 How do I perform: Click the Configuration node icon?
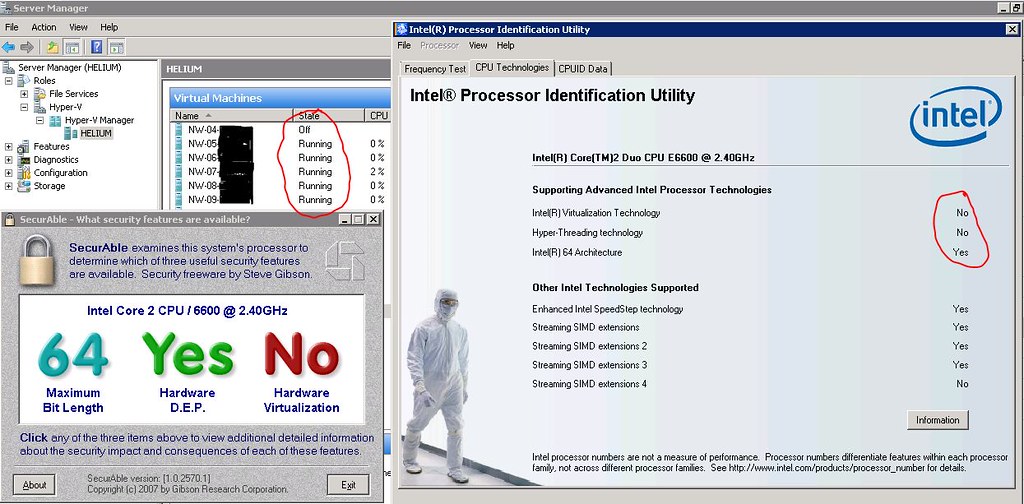(24, 172)
